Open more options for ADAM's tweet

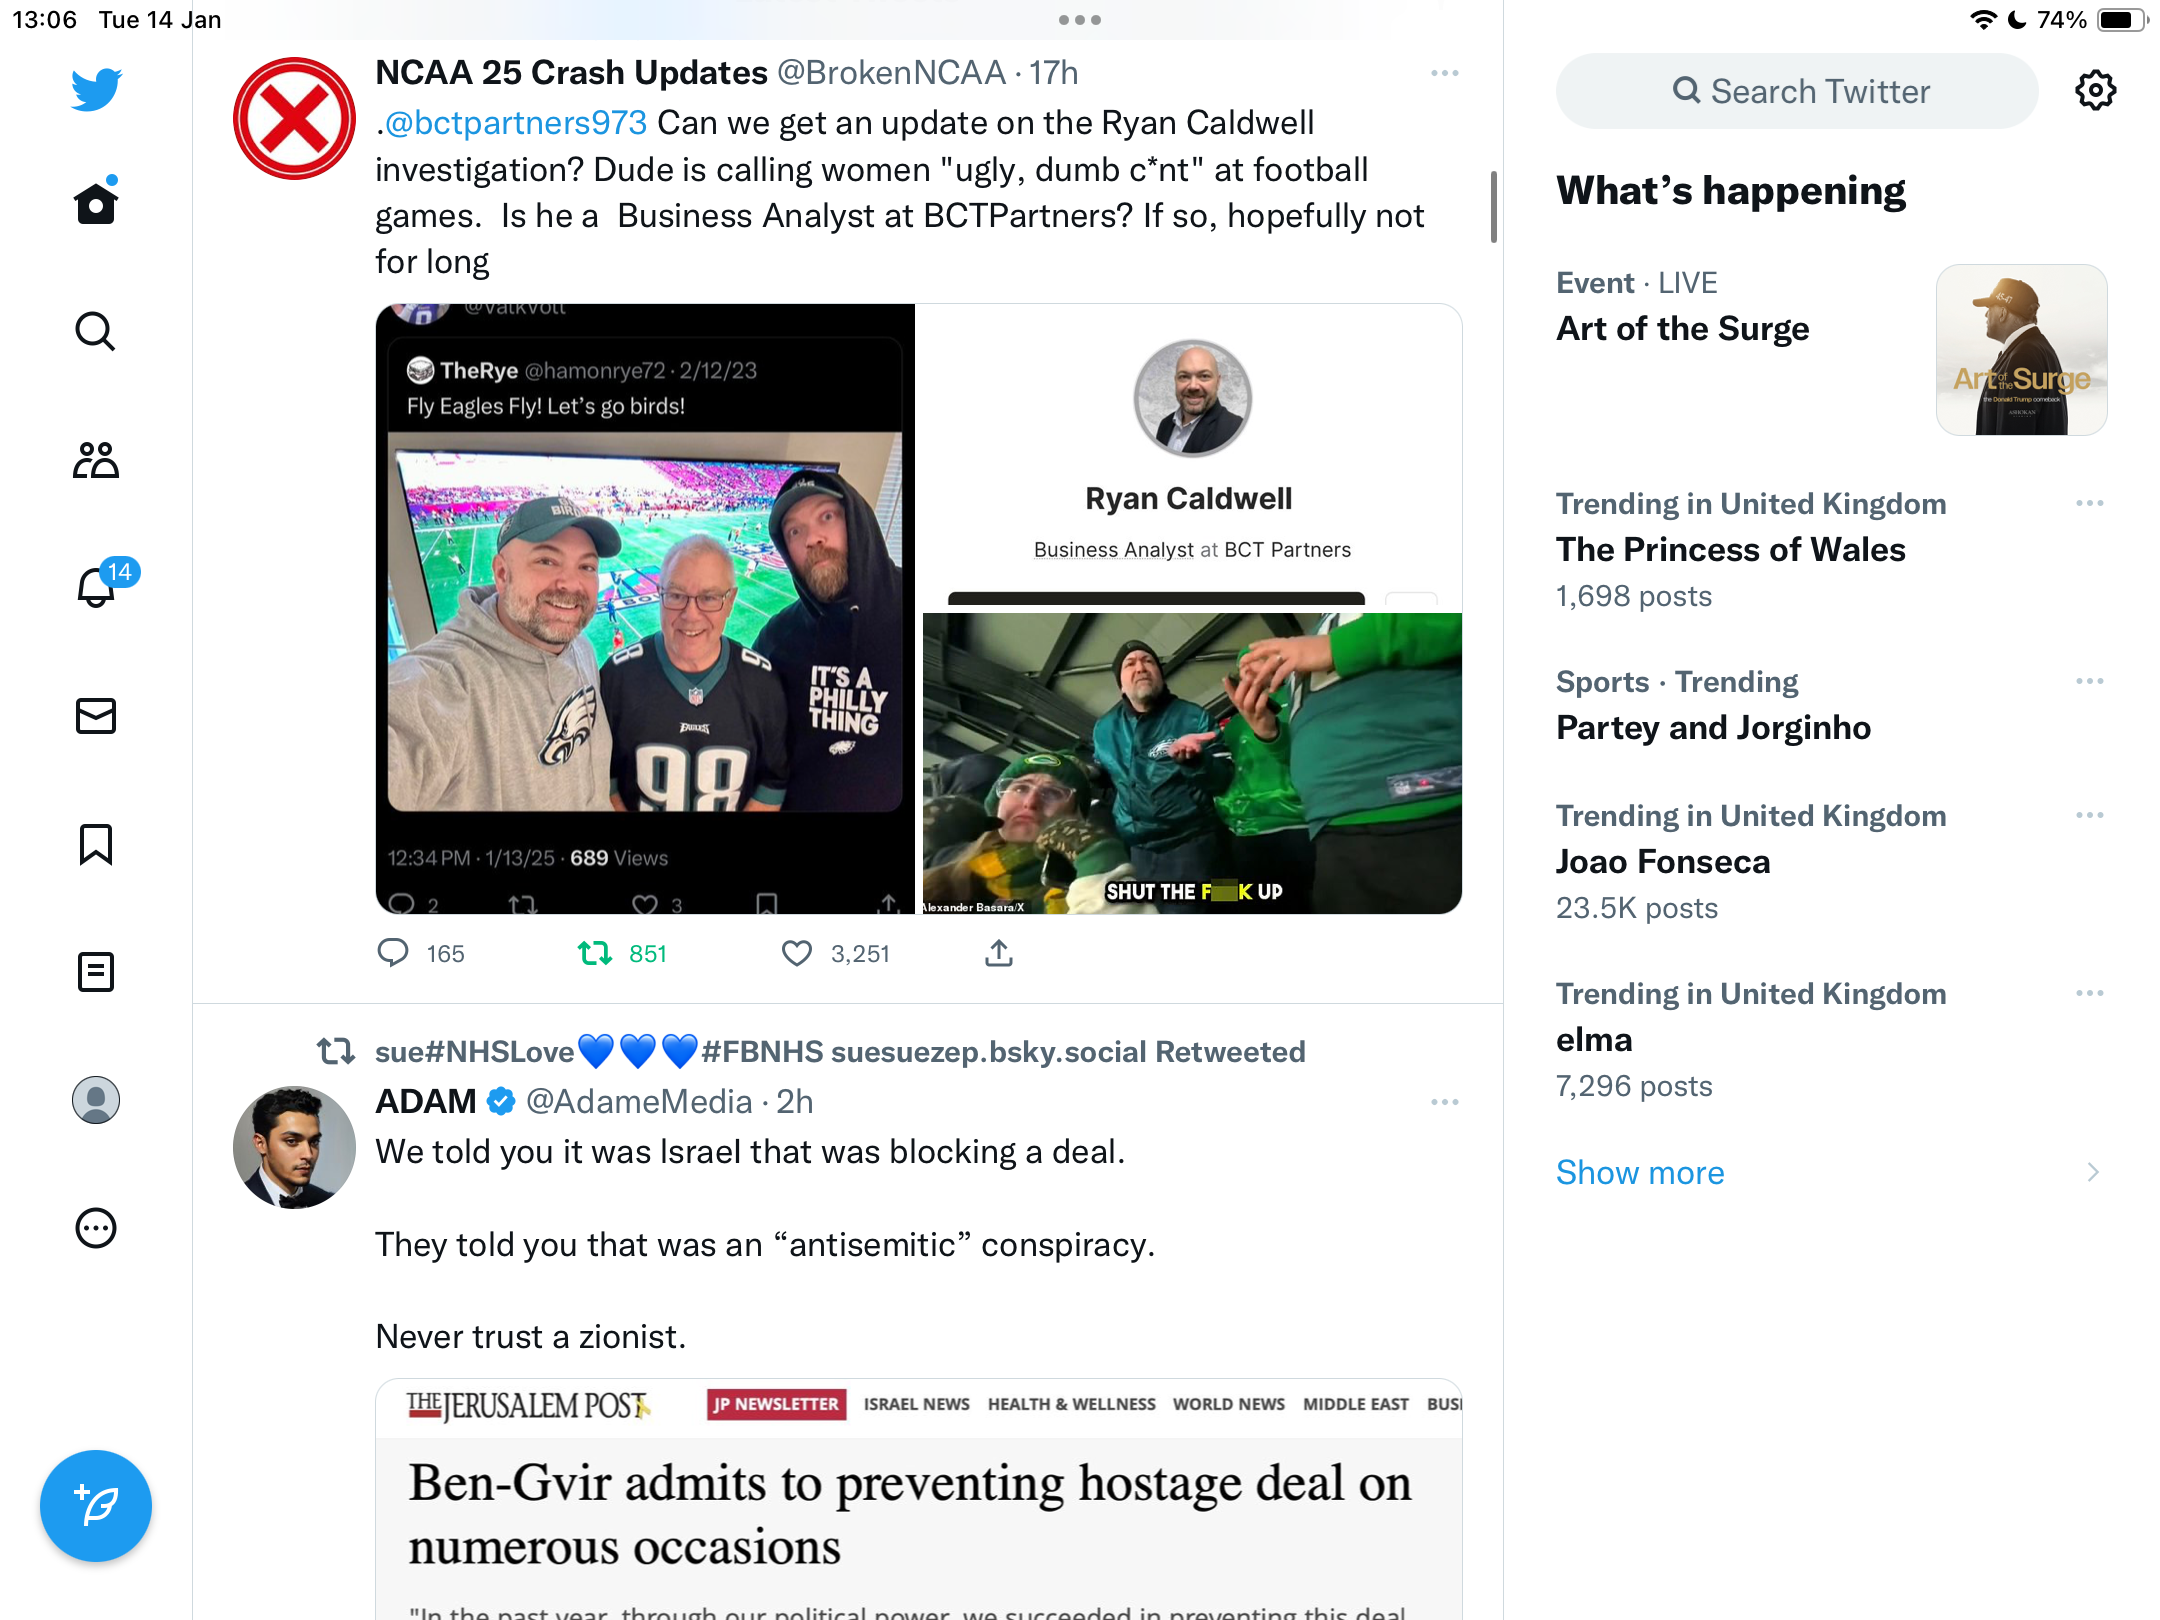1445,1102
